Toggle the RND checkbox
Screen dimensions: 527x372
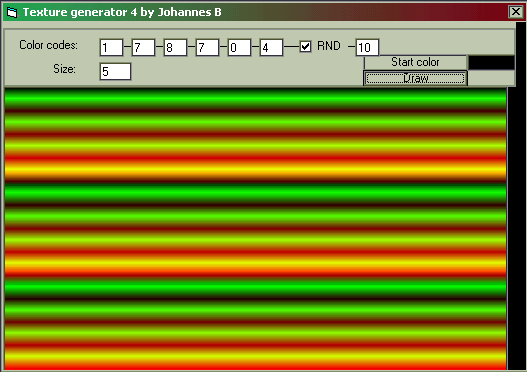[x=305, y=46]
